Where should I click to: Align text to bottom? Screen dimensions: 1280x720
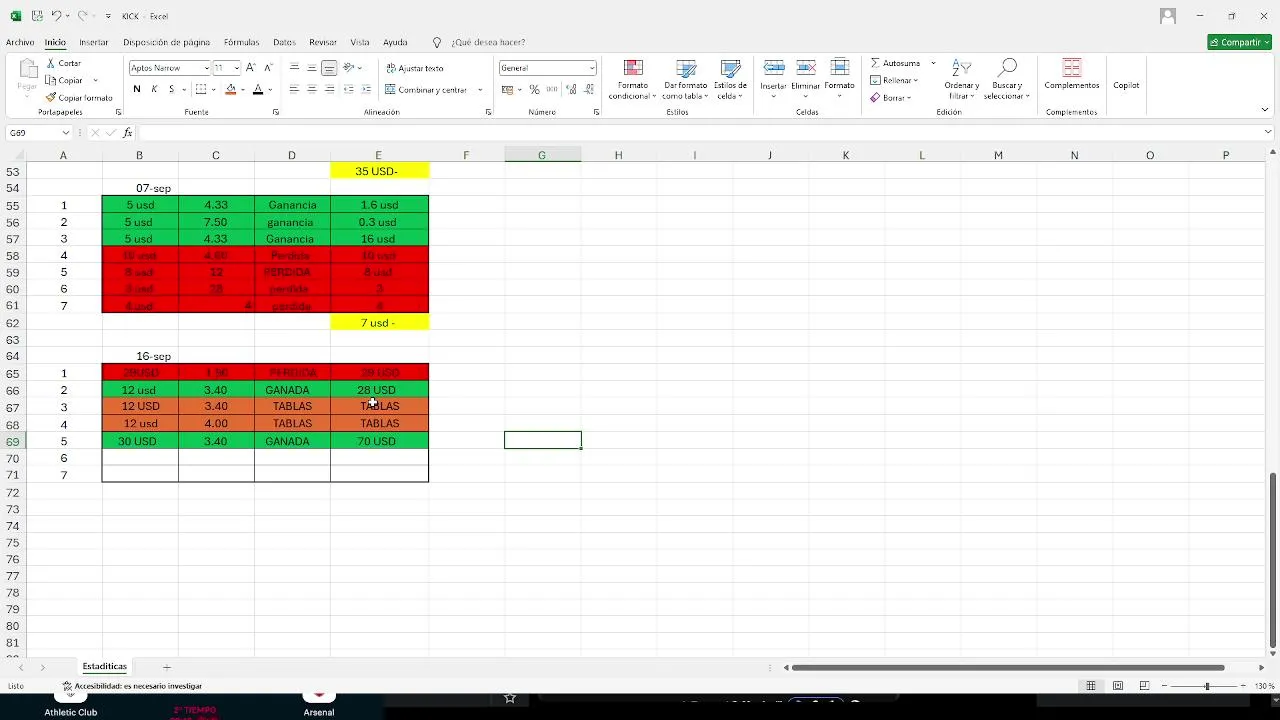pos(329,68)
